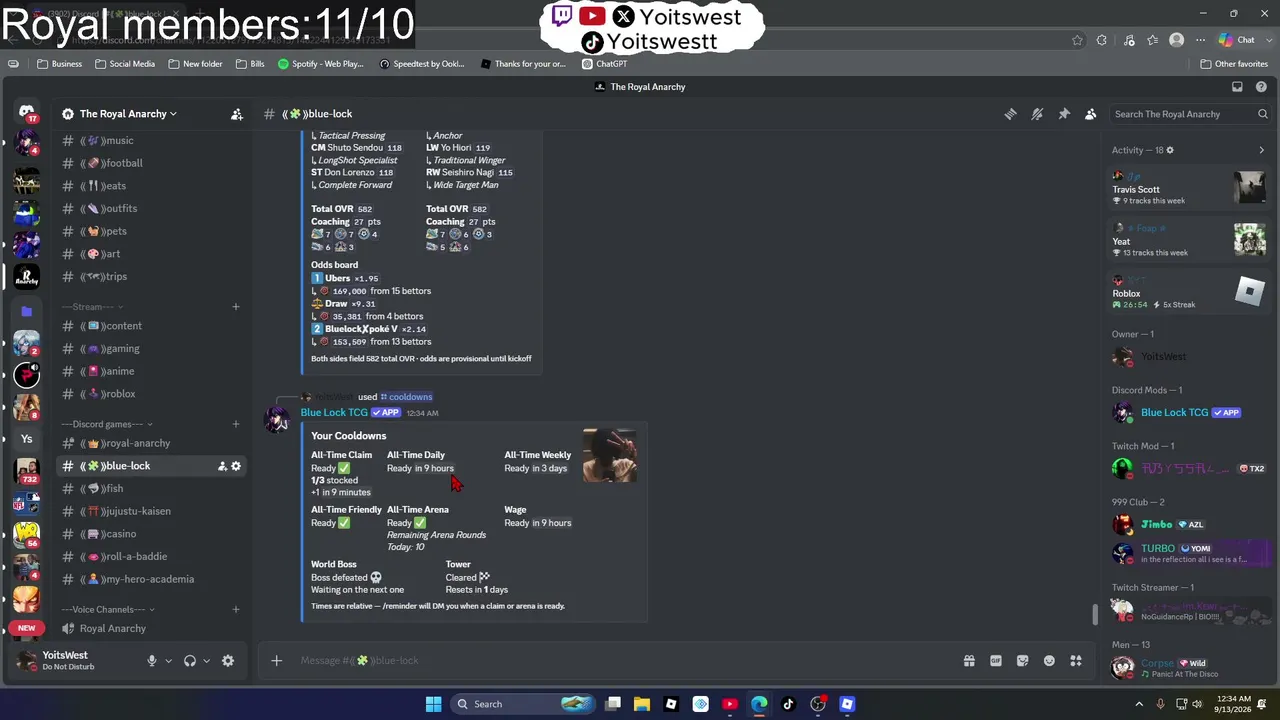Open Other favorites folder
This screenshot has width=1280, height=720.
1234,64
